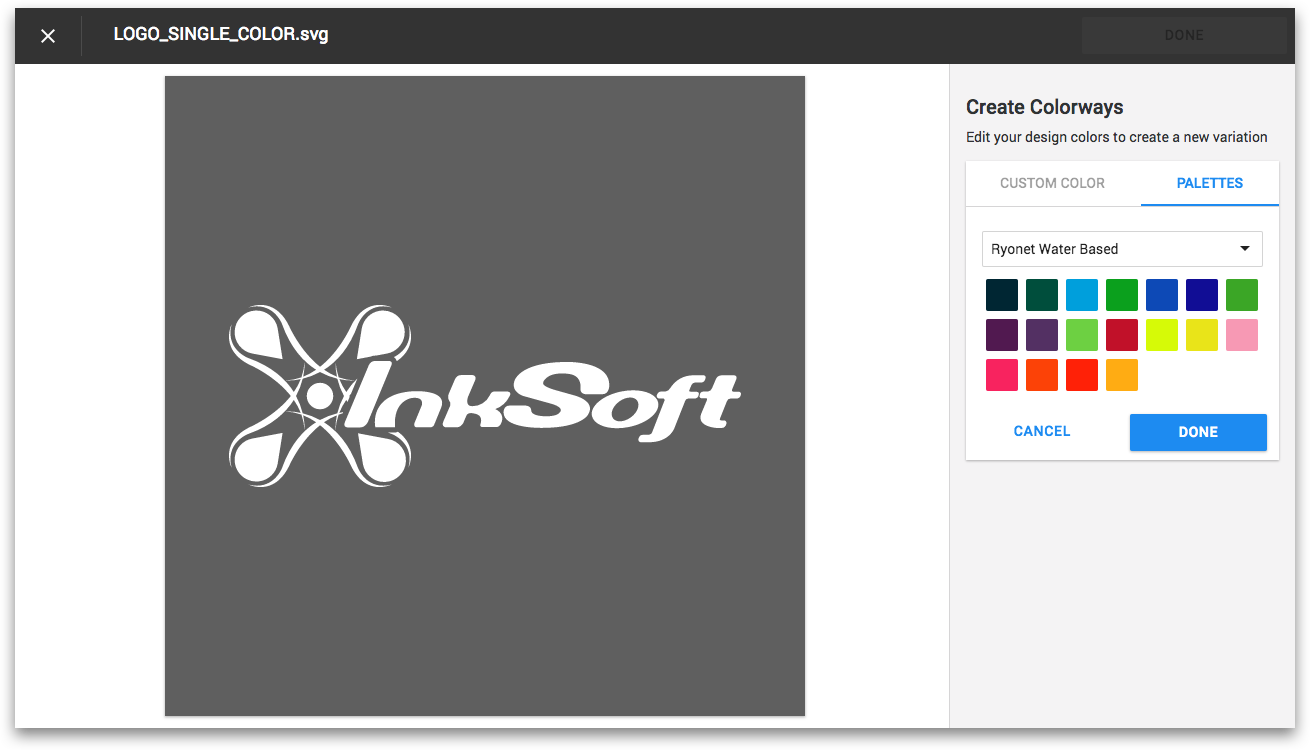Viewport: 1310px width, 750px height.
Task: Confirm with the blue DONE button
Action: [x=1198, y=432]
